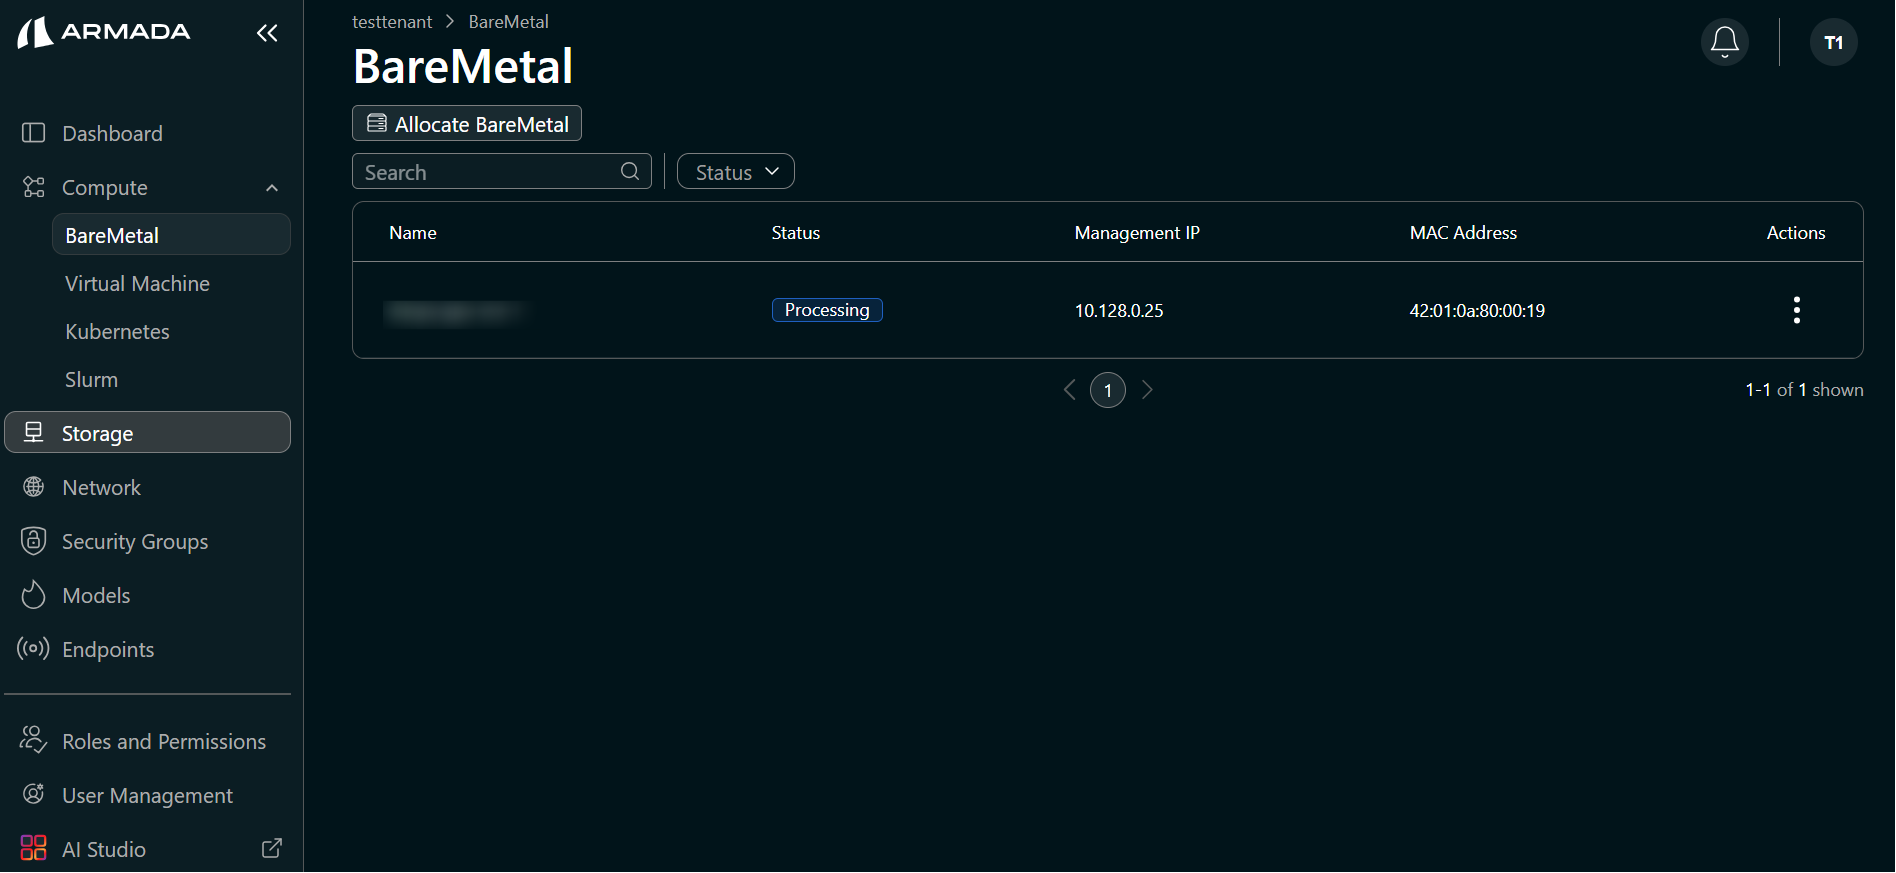Open Models section
Viewport: 1896px width, 873px height.
click(148, 595)
